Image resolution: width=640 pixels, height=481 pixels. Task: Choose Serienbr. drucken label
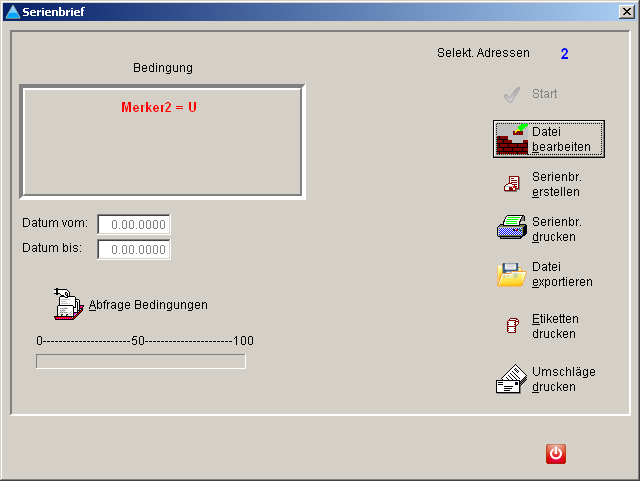coord(557,229)
